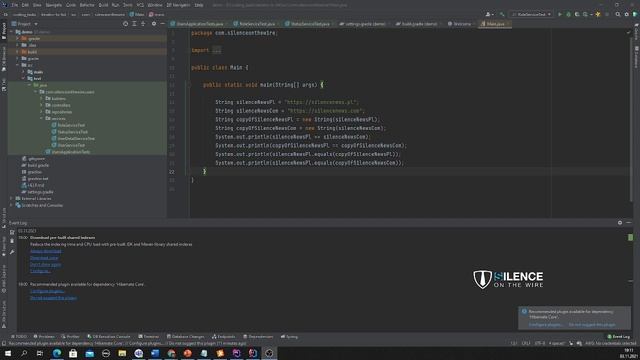Screen dimensions: 640x360
Task: Click the Build project hammer icon
Action: (x=502, y=14)
